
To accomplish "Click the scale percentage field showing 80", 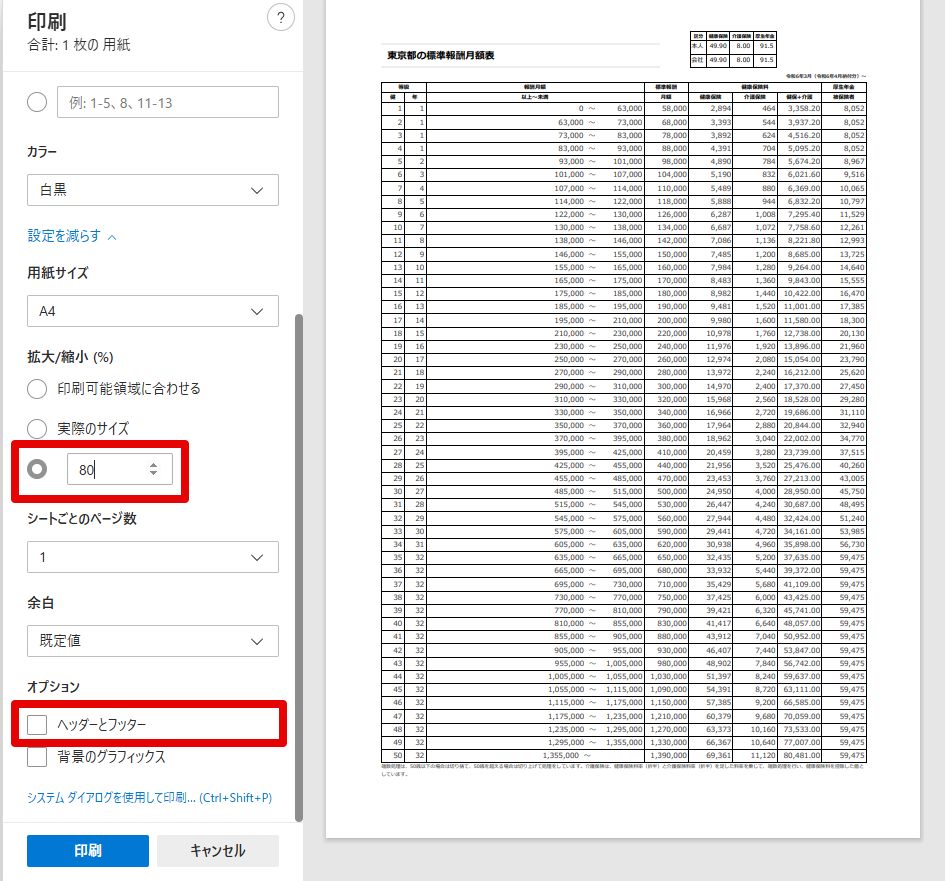I will [x=119, y=469].
